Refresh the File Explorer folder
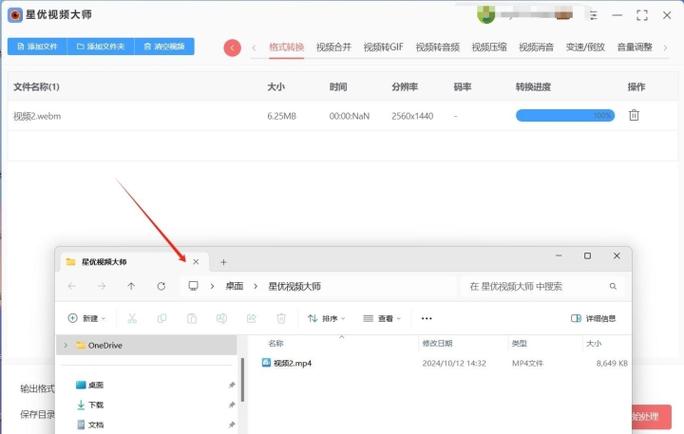 tap(161, 286)
